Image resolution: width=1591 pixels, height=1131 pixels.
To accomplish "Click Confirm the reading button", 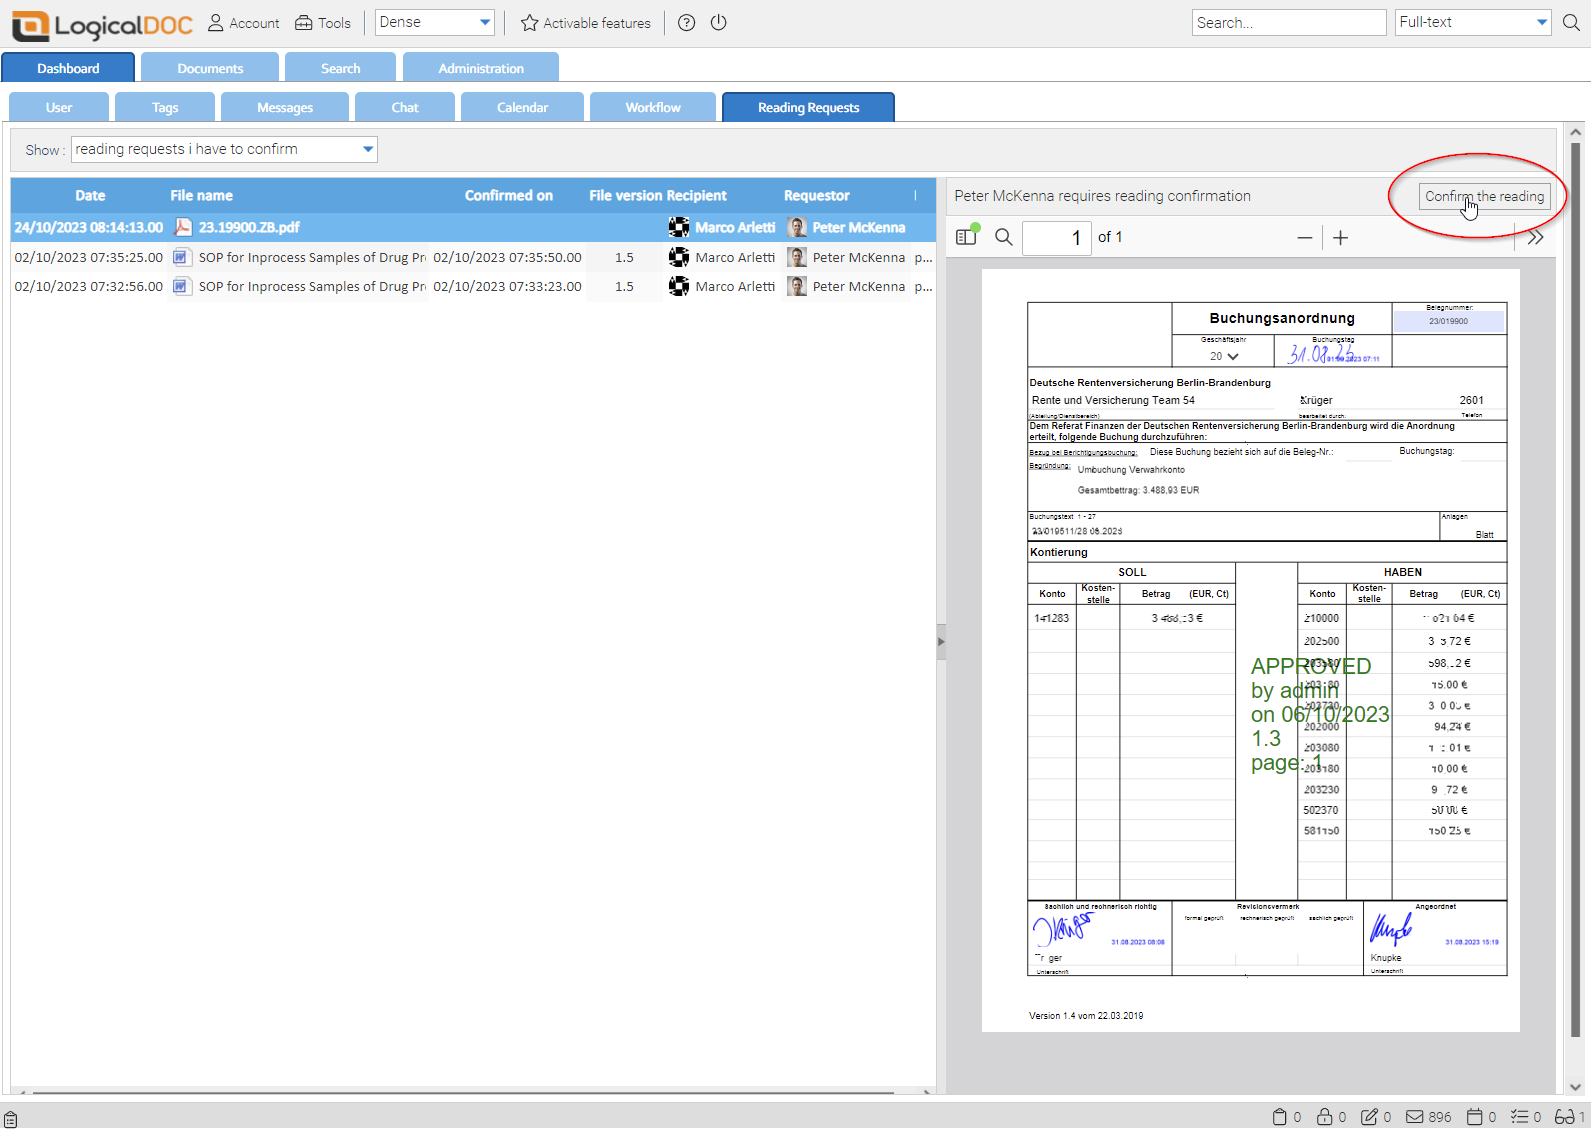I will pyautogui.click(x=1484, y=196).
